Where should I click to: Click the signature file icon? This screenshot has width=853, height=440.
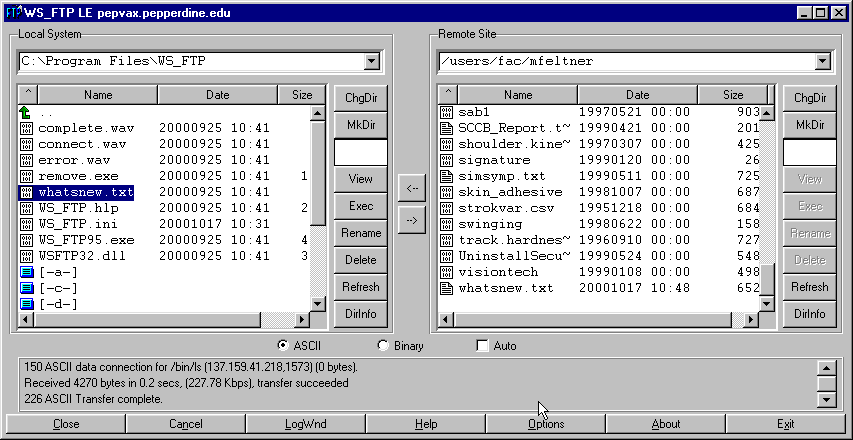click(446, 160)
